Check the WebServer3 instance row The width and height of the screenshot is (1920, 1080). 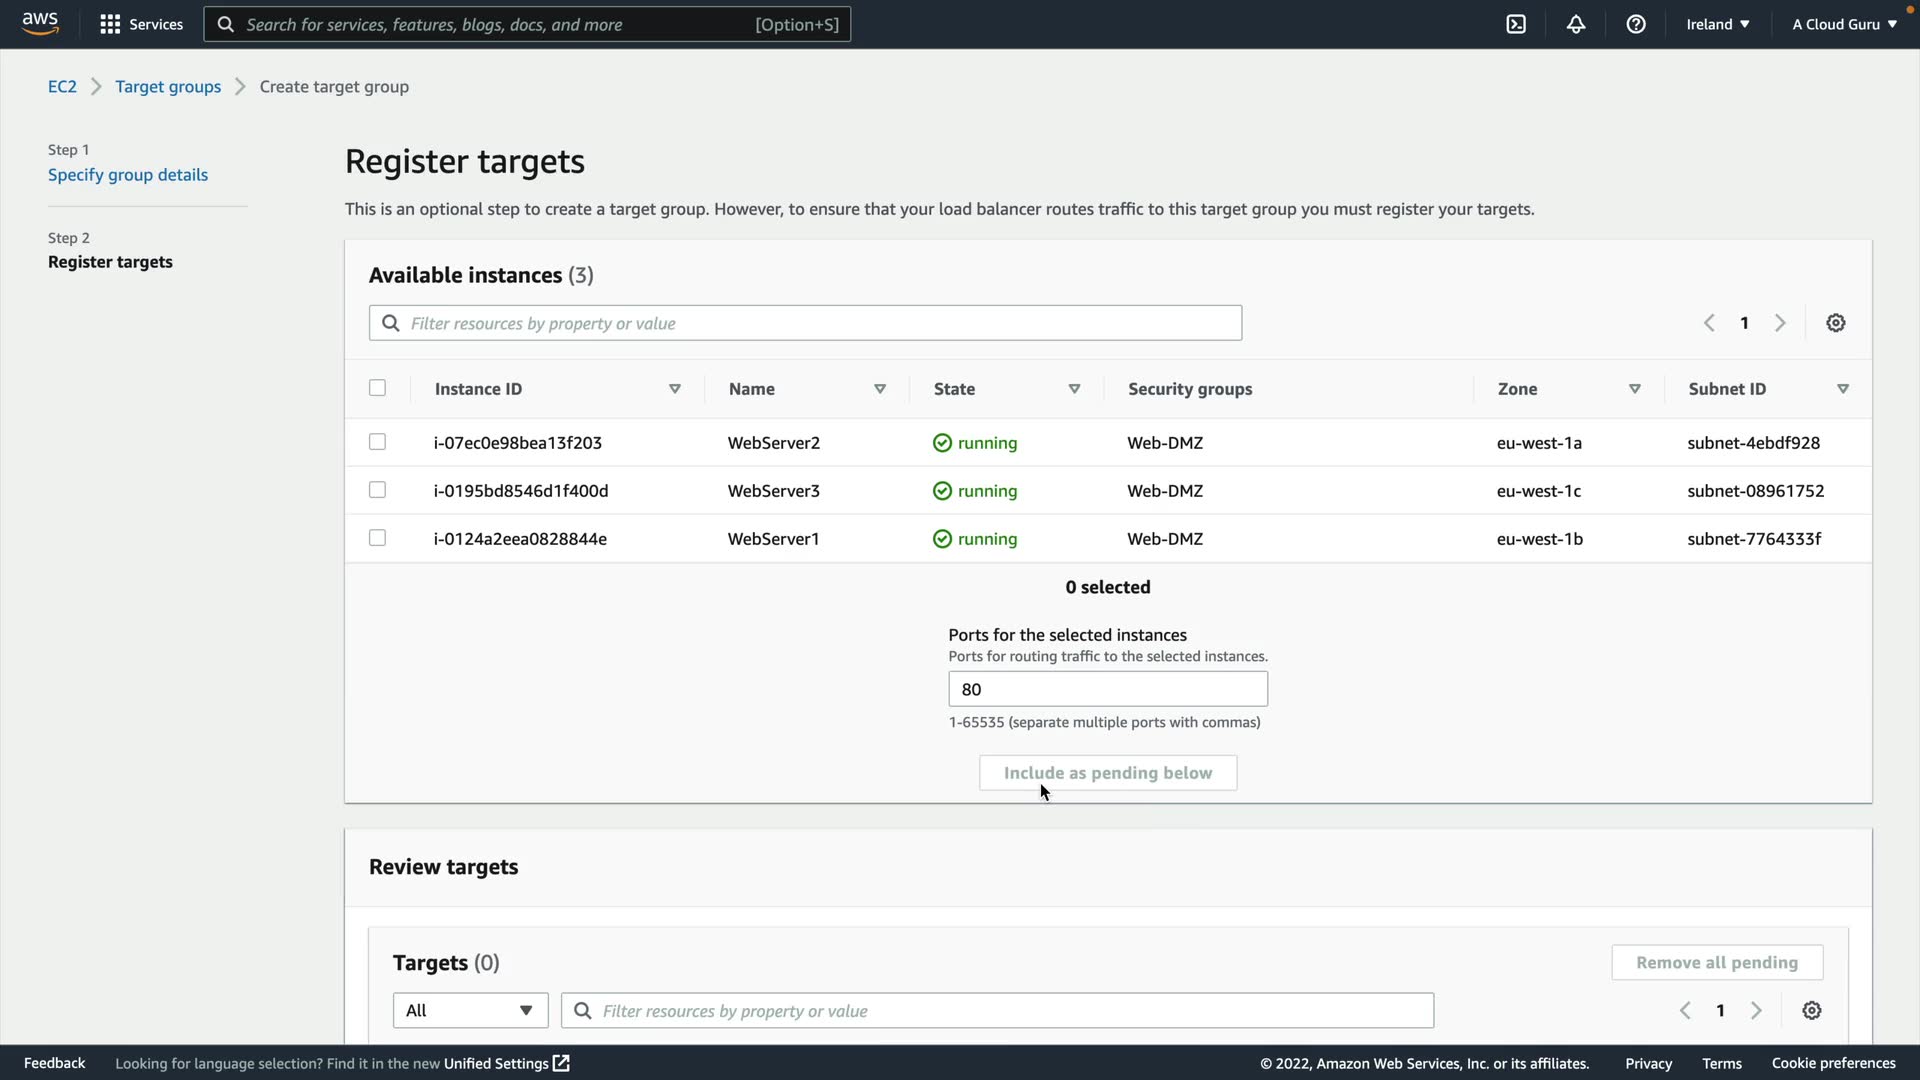[377, 490]
